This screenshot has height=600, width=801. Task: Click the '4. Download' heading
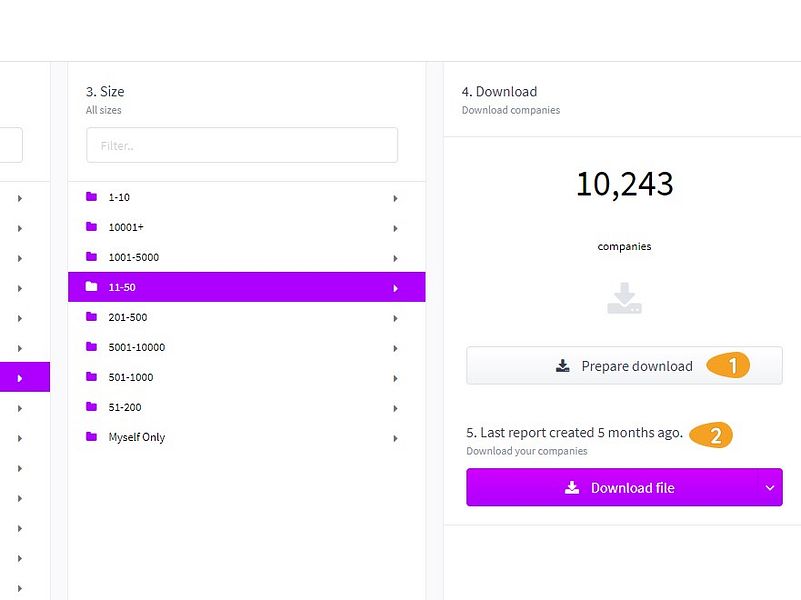(x=499, y=91)
